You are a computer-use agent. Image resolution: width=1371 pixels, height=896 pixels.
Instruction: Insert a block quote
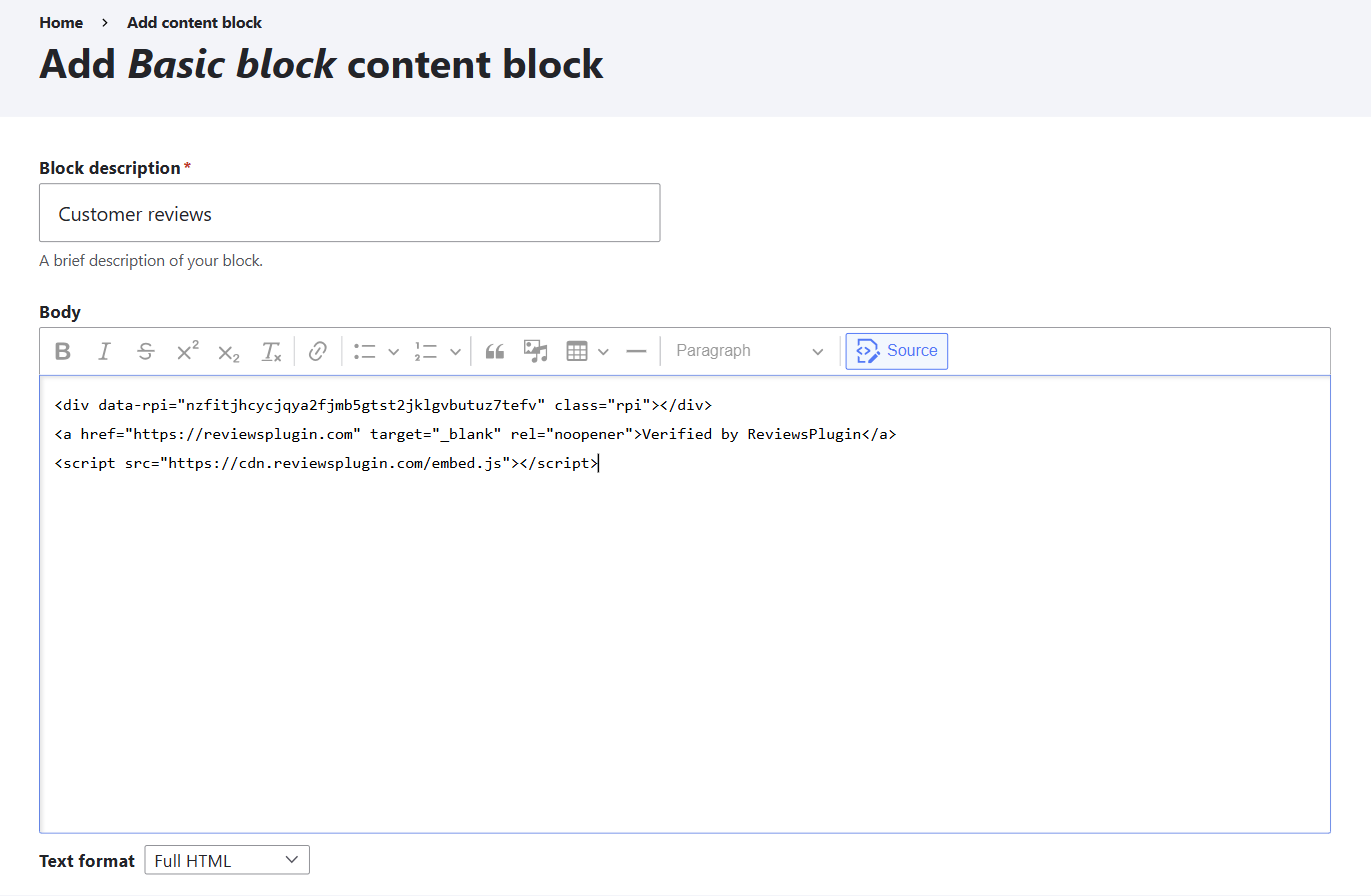494,351
